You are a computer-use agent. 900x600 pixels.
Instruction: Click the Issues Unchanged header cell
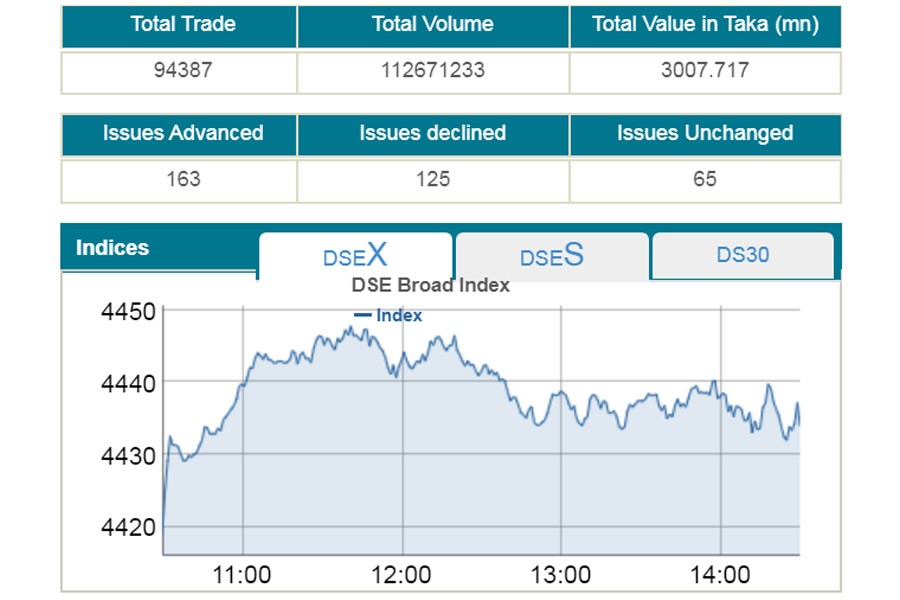pyautogui.click(x=705, y=134)
